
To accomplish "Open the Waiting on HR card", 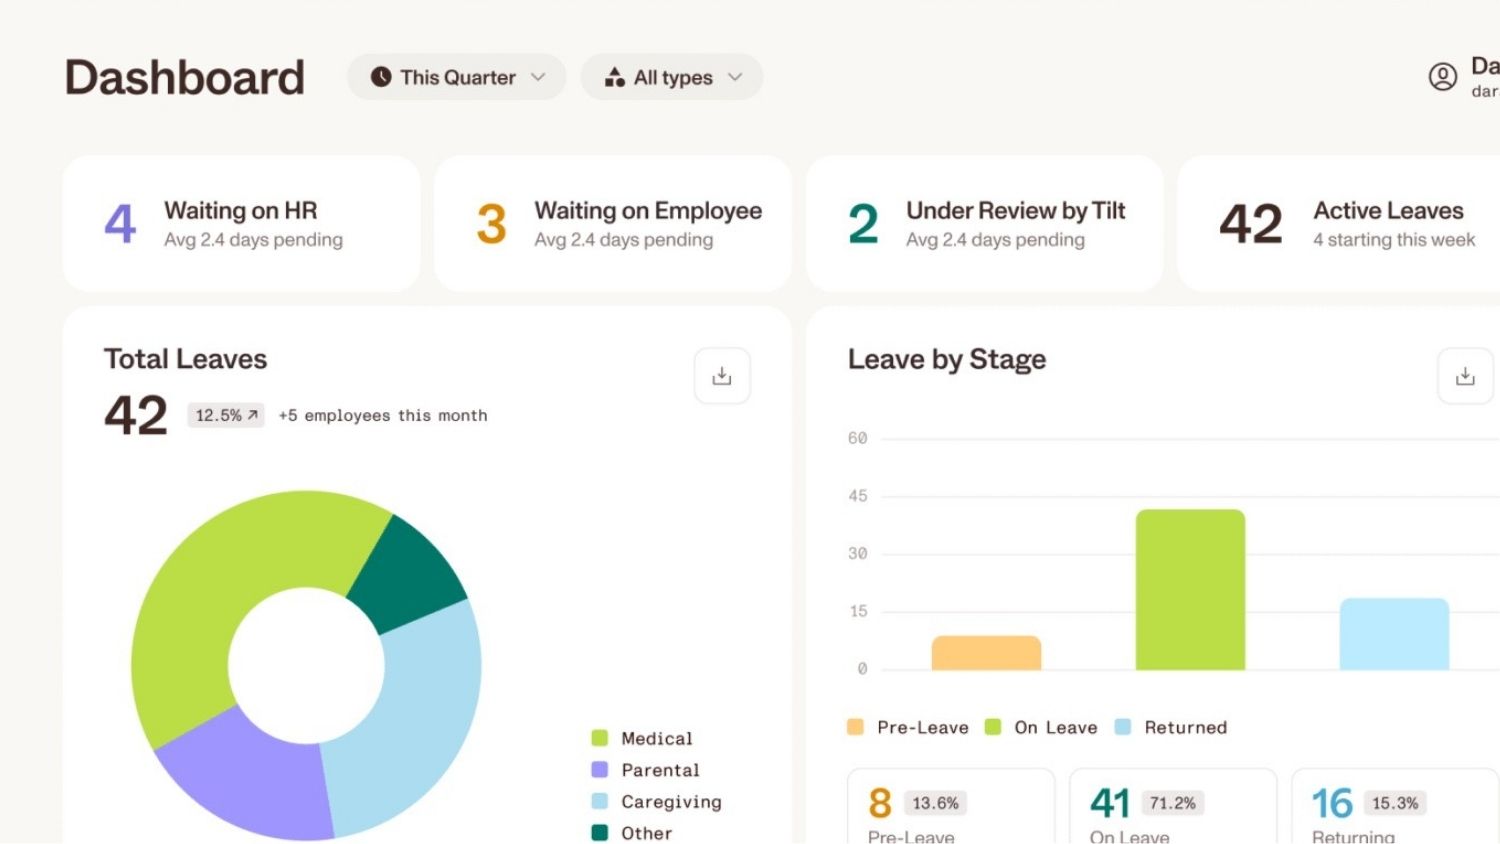I will (241, 224).
